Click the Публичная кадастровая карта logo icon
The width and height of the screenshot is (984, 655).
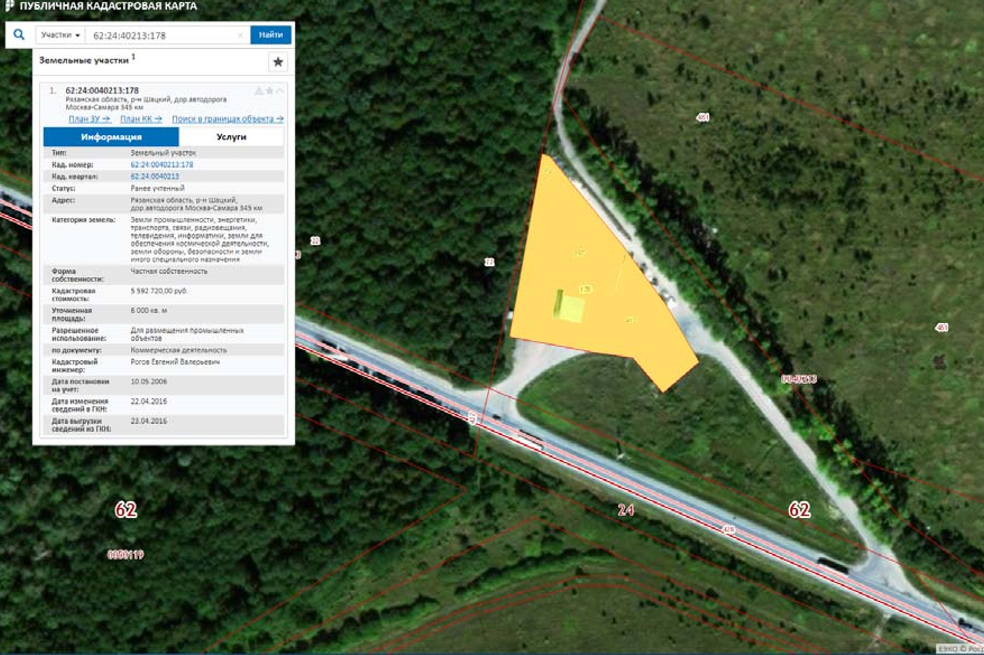(9, 6)
